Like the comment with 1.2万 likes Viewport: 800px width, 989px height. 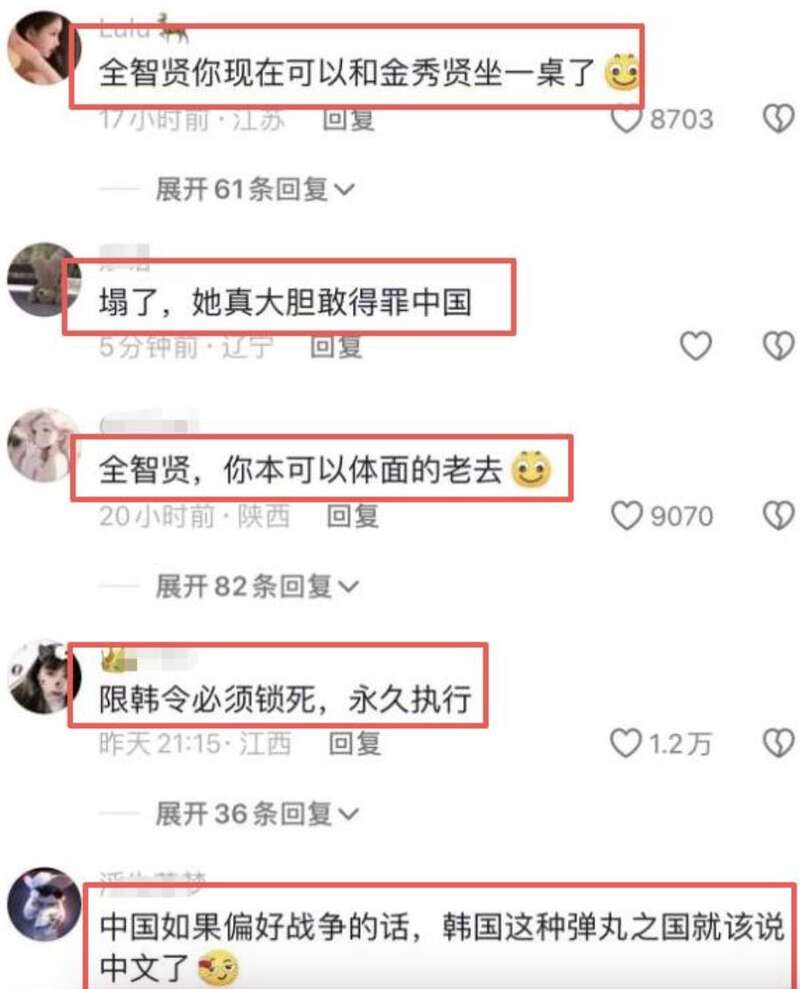626,744
